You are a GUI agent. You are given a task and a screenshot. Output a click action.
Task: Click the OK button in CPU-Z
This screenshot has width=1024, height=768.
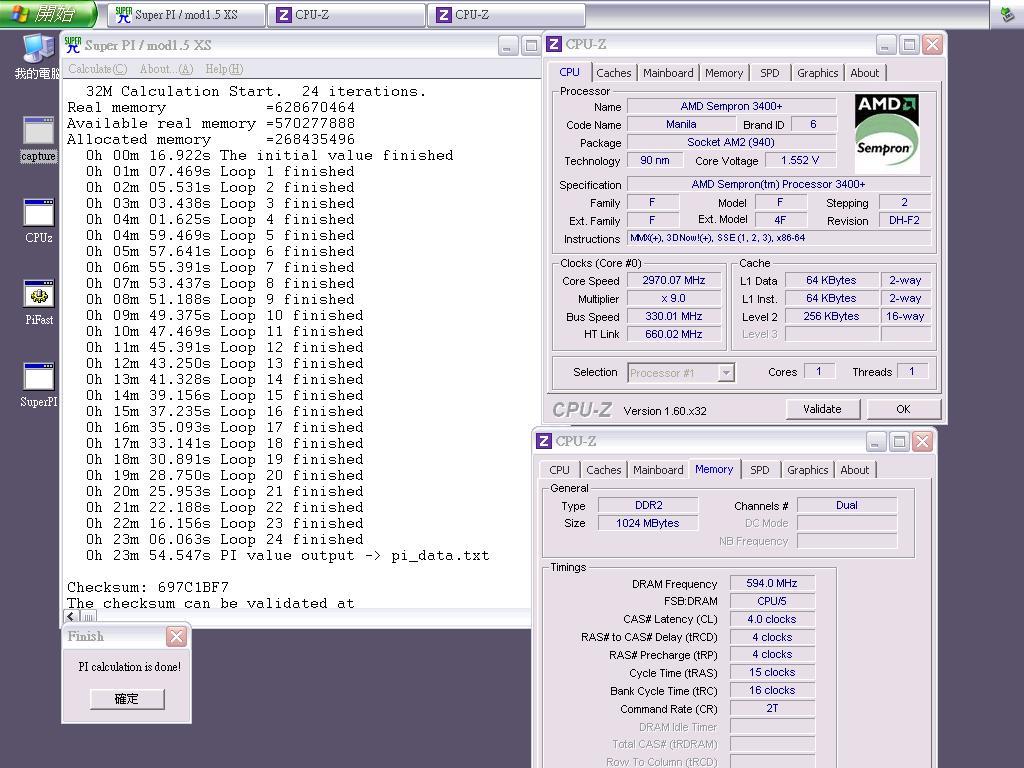tap(903, 409)
